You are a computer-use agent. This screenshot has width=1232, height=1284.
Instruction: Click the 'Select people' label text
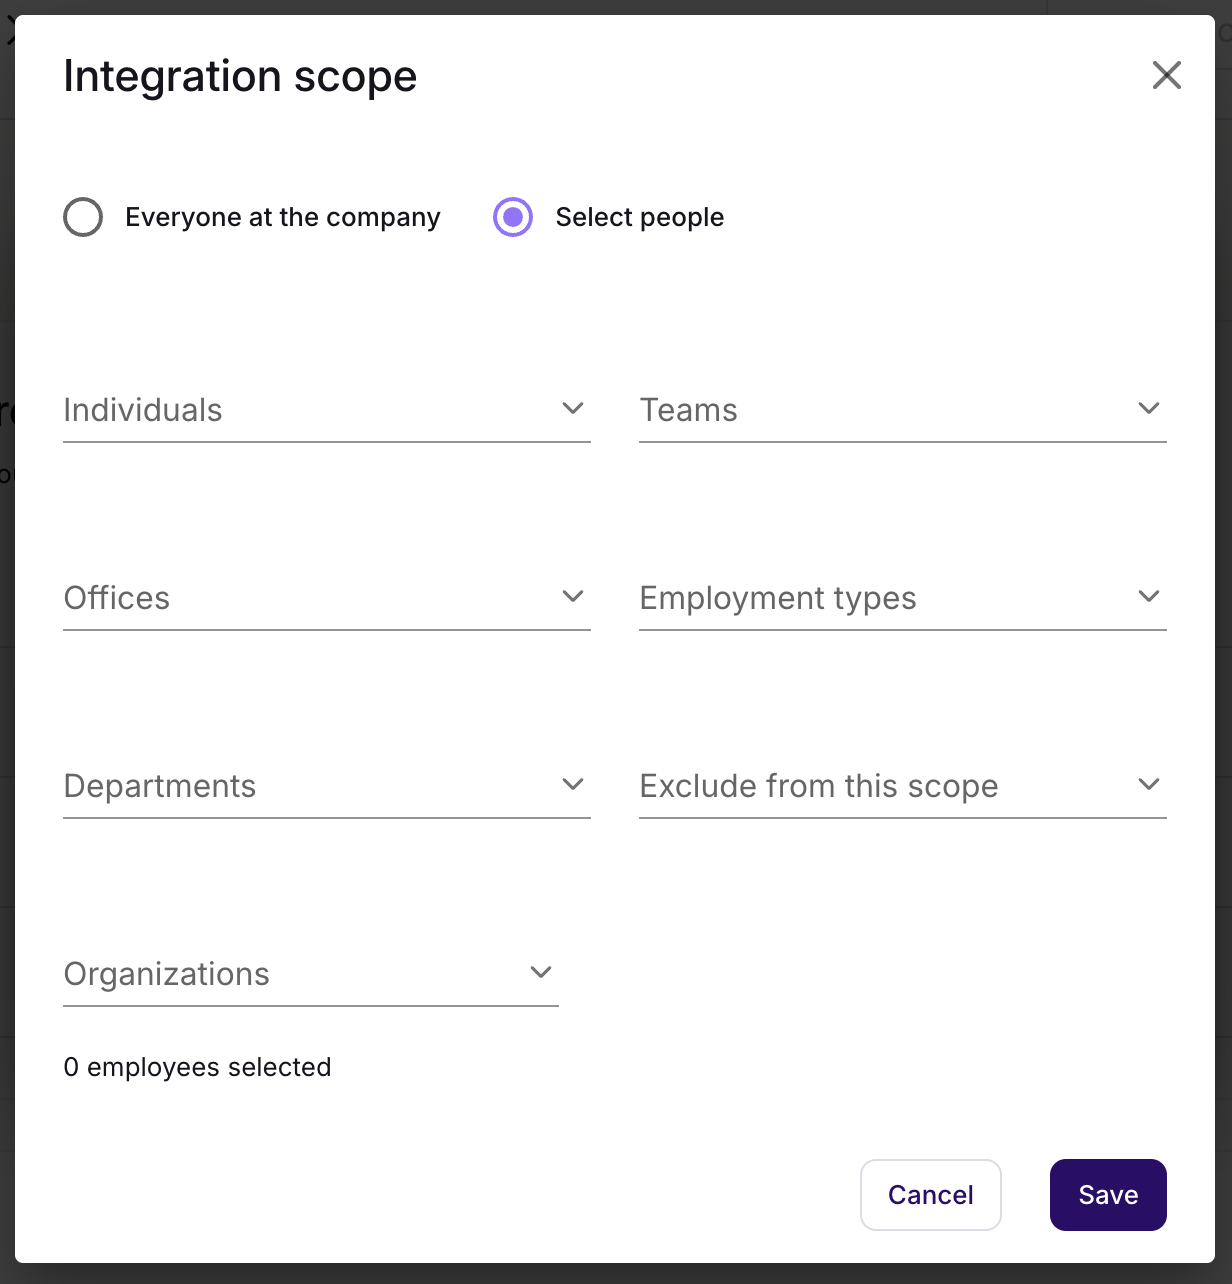(x=639, y=217)
